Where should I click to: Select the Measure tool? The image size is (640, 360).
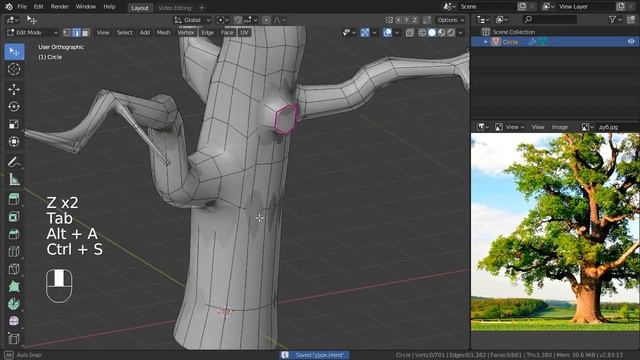pyautogui.click(x=14, y=179)
